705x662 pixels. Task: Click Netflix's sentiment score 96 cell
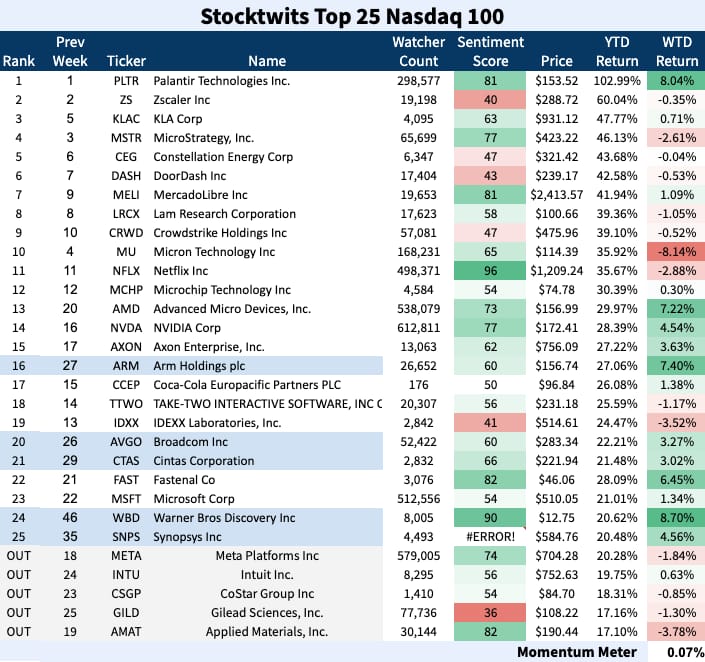(490, 271)
